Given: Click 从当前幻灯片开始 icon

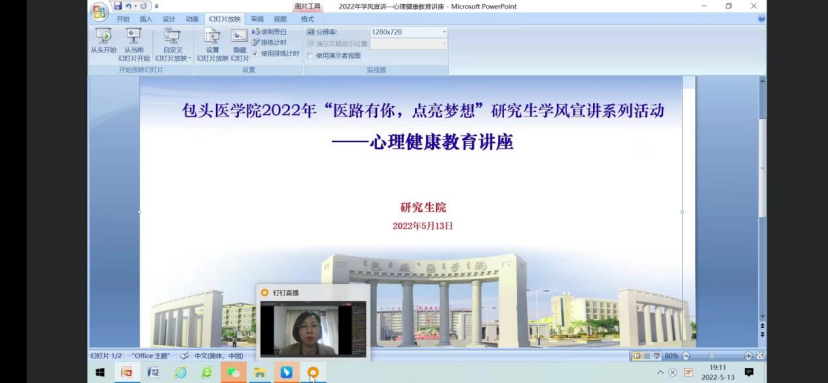Looking at the screenshot, I should click(134, 45).
